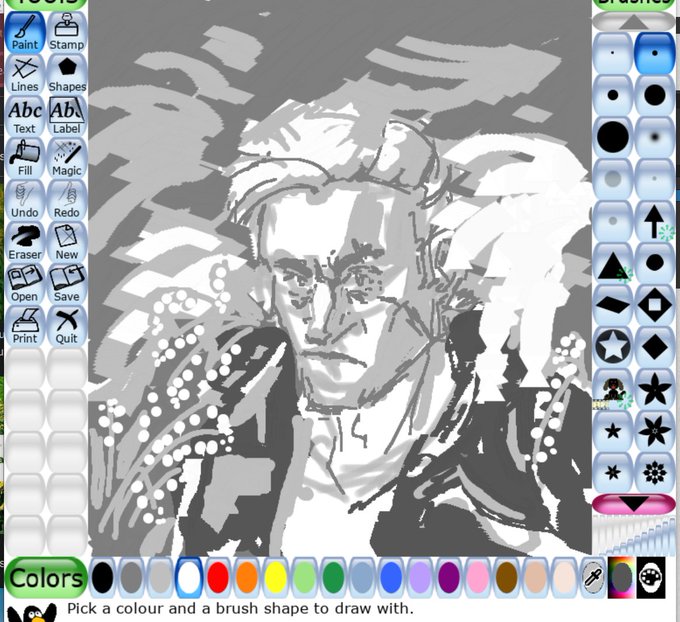Show previous brushes with grey up arrow
Viewport: 680px width, 622px height.
[634, 22]
